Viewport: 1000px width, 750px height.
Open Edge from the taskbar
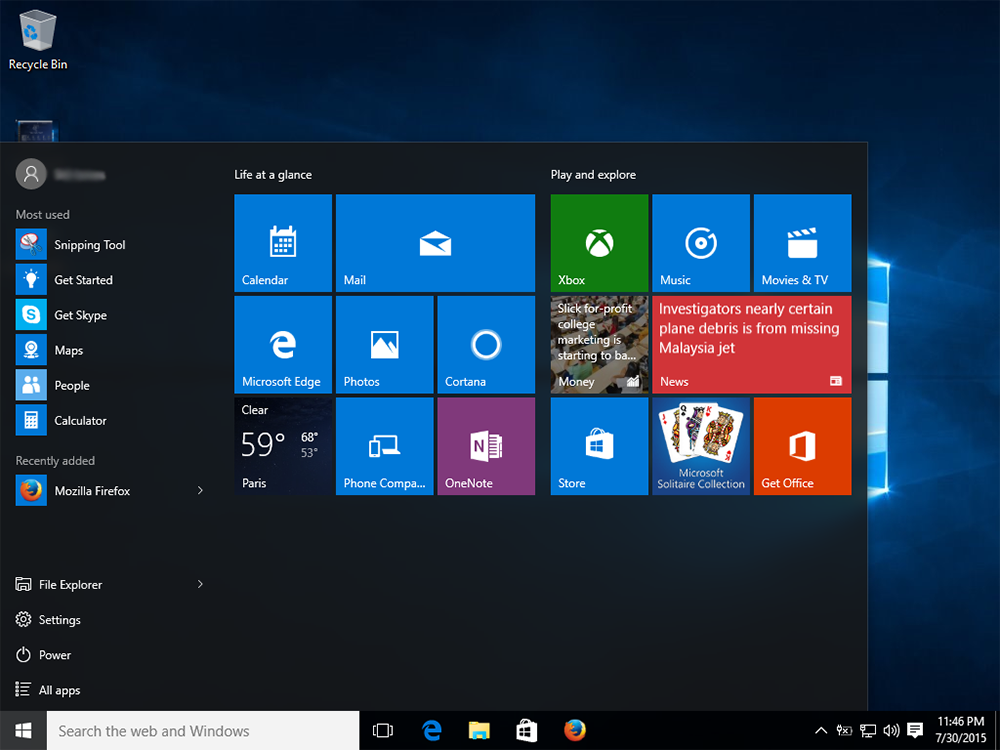coord(432,730)
